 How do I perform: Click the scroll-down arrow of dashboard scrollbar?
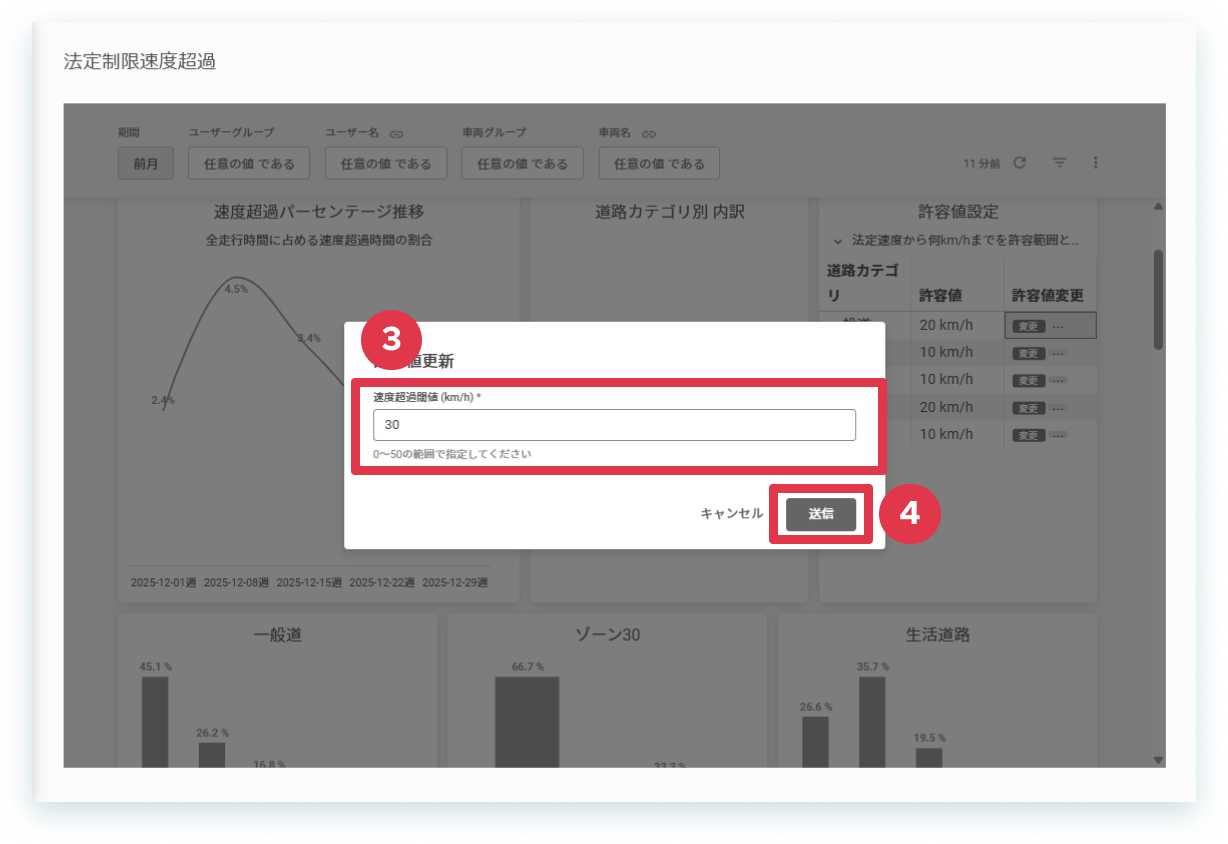1158,760
